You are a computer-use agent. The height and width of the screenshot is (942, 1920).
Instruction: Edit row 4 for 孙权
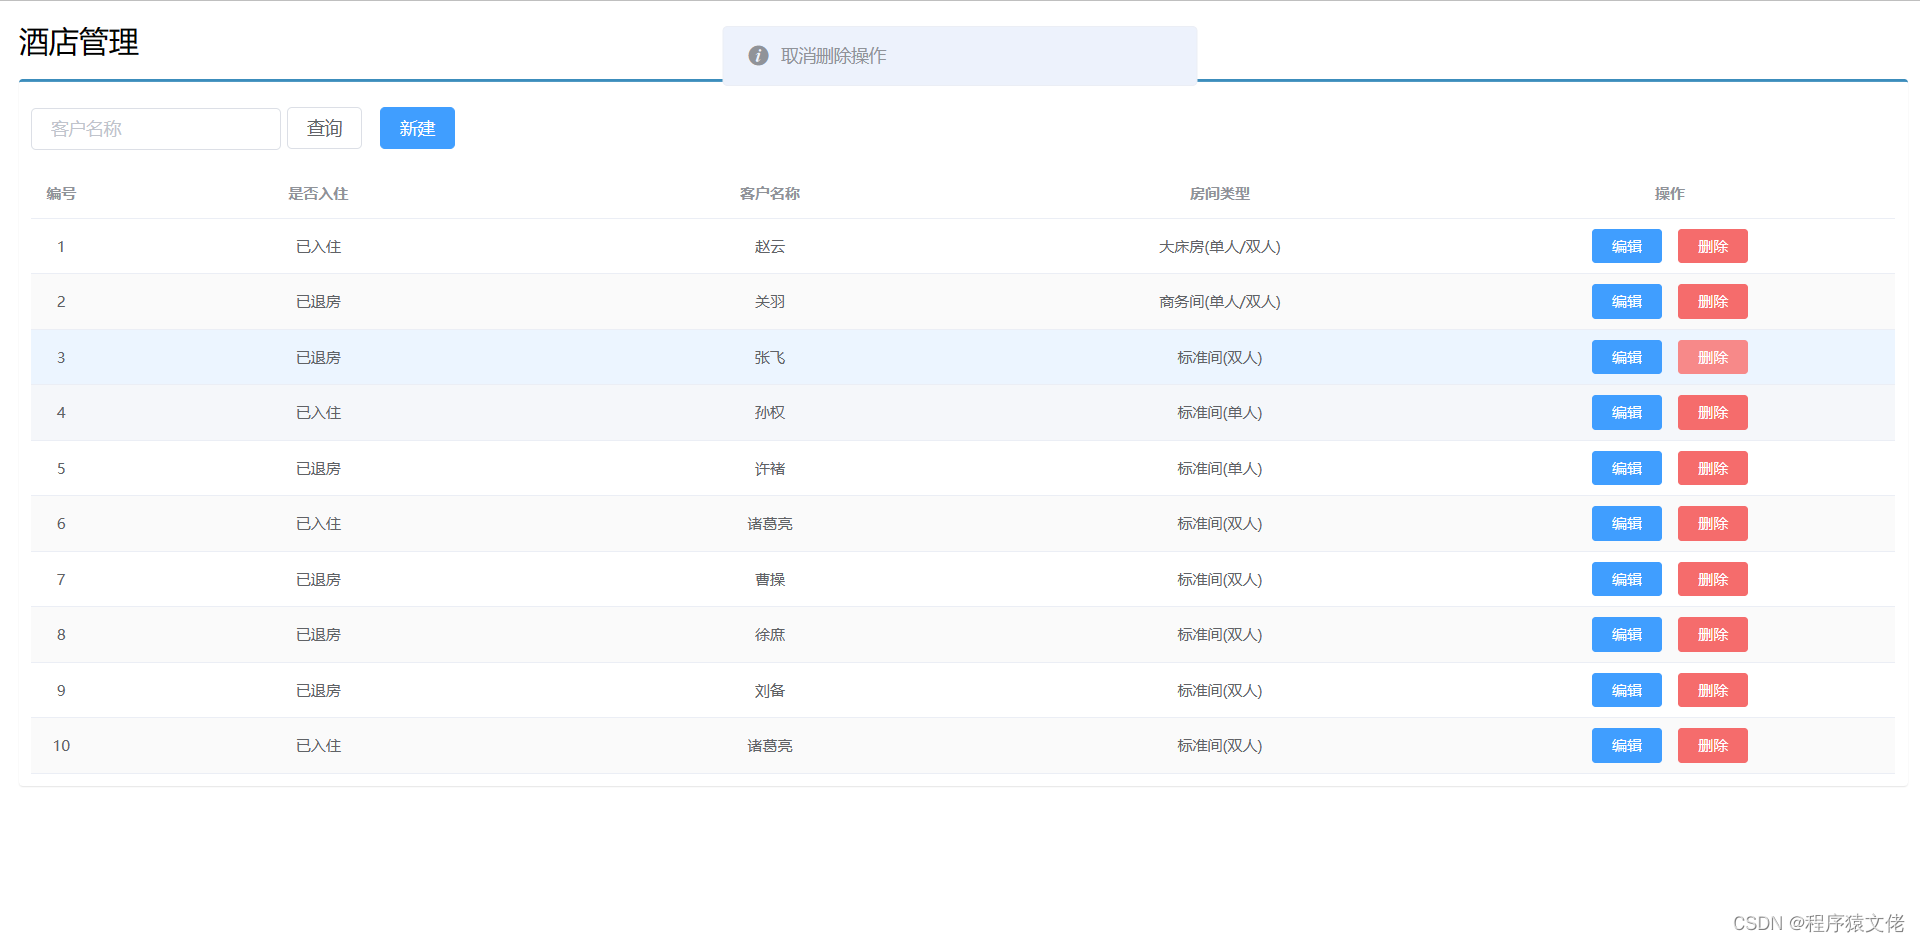[1626, 413]
